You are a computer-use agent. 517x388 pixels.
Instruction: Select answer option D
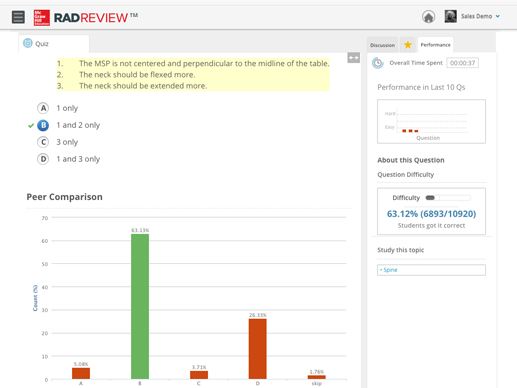point(43,159)
